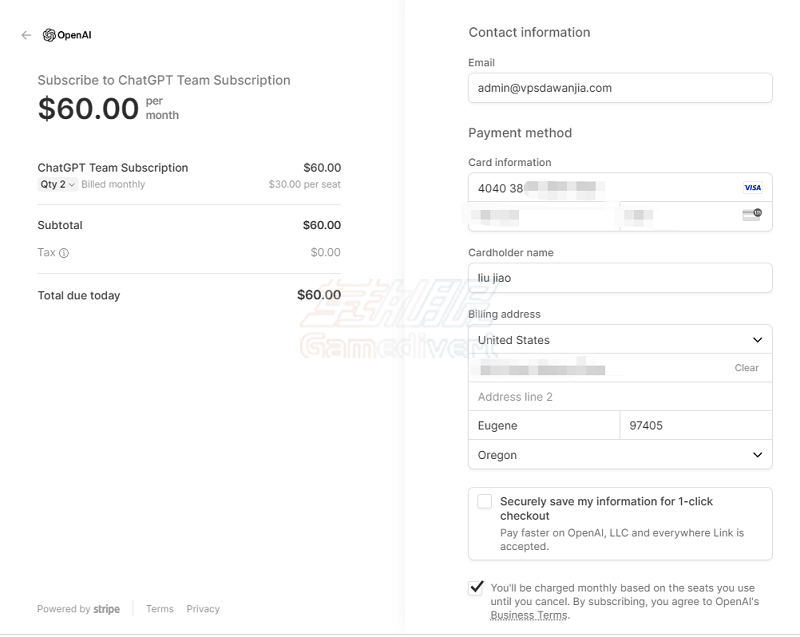The height and width of the screenshot is (637, 800).
Task: Click the Email input field
Action: [x=620, y=88]
